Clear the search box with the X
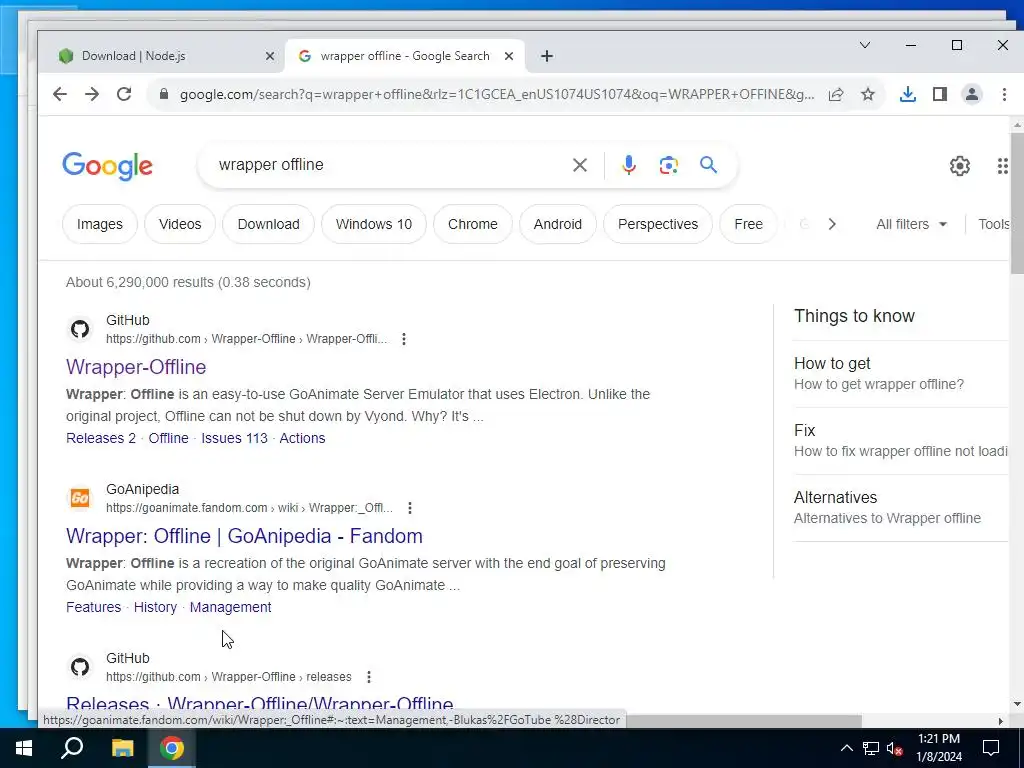1024x768 pixels. [580, 165]
